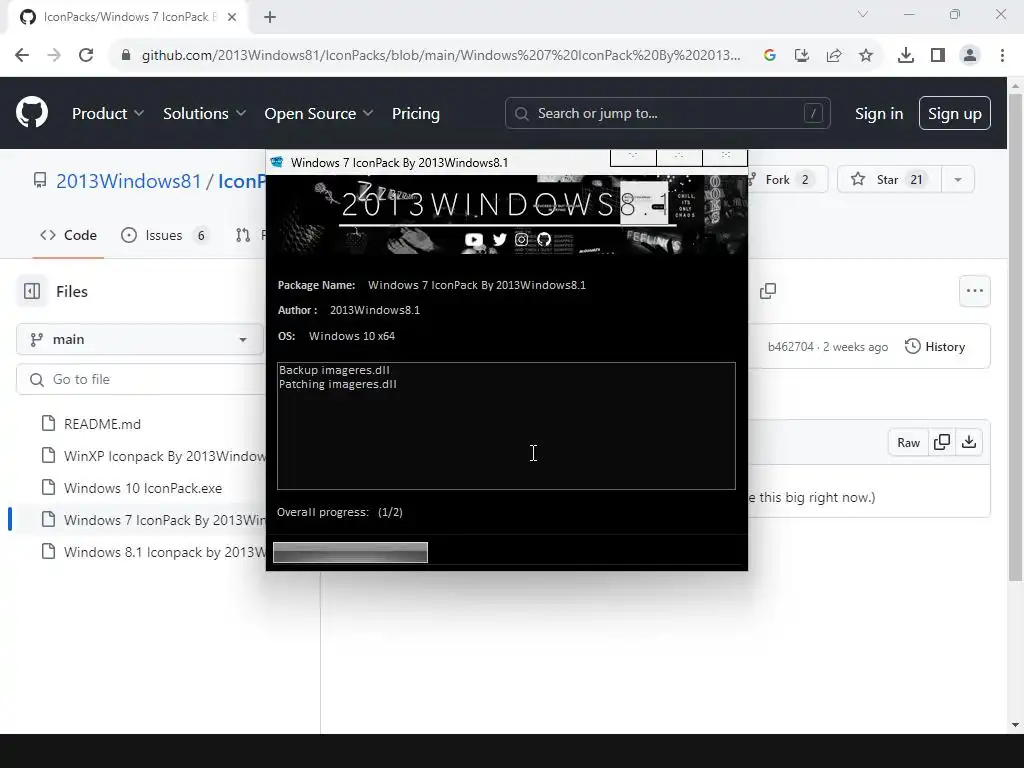Expand the Solutions dropdown
This screenshot has height=768, width=1024.
pyautogui.click(x=204, y=114)
